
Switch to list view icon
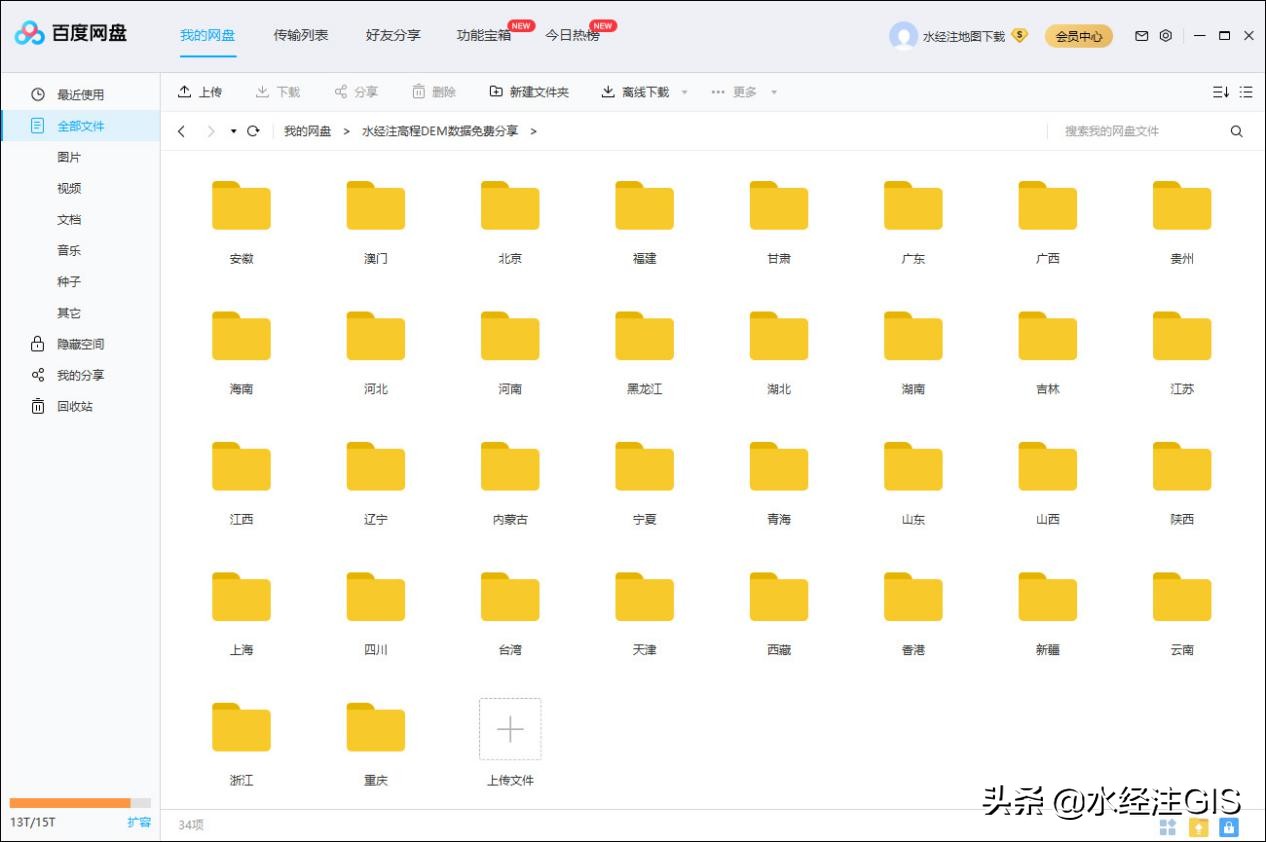[1246, 92]
